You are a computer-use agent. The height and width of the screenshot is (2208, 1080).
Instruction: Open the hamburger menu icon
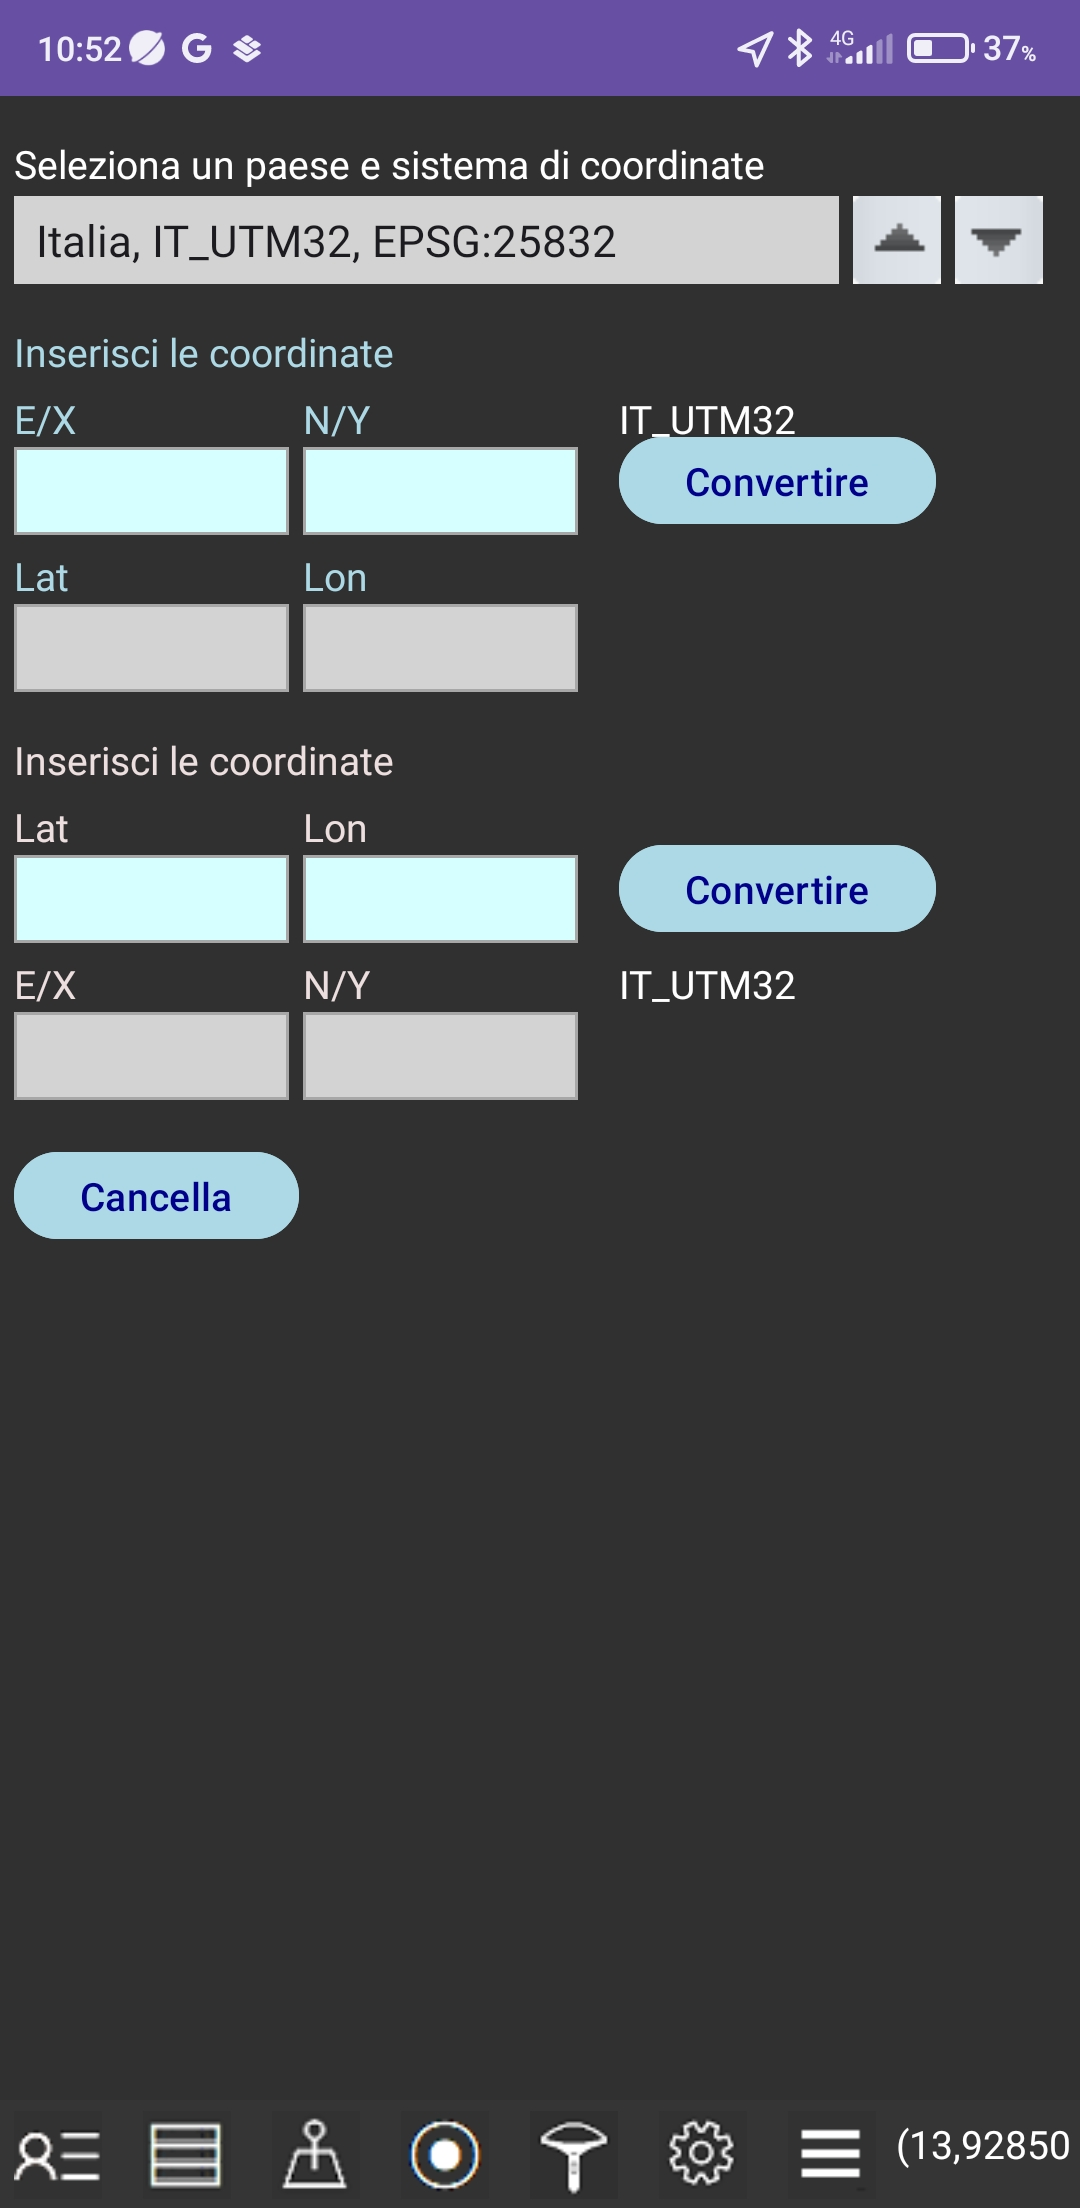pos(830,2154)
